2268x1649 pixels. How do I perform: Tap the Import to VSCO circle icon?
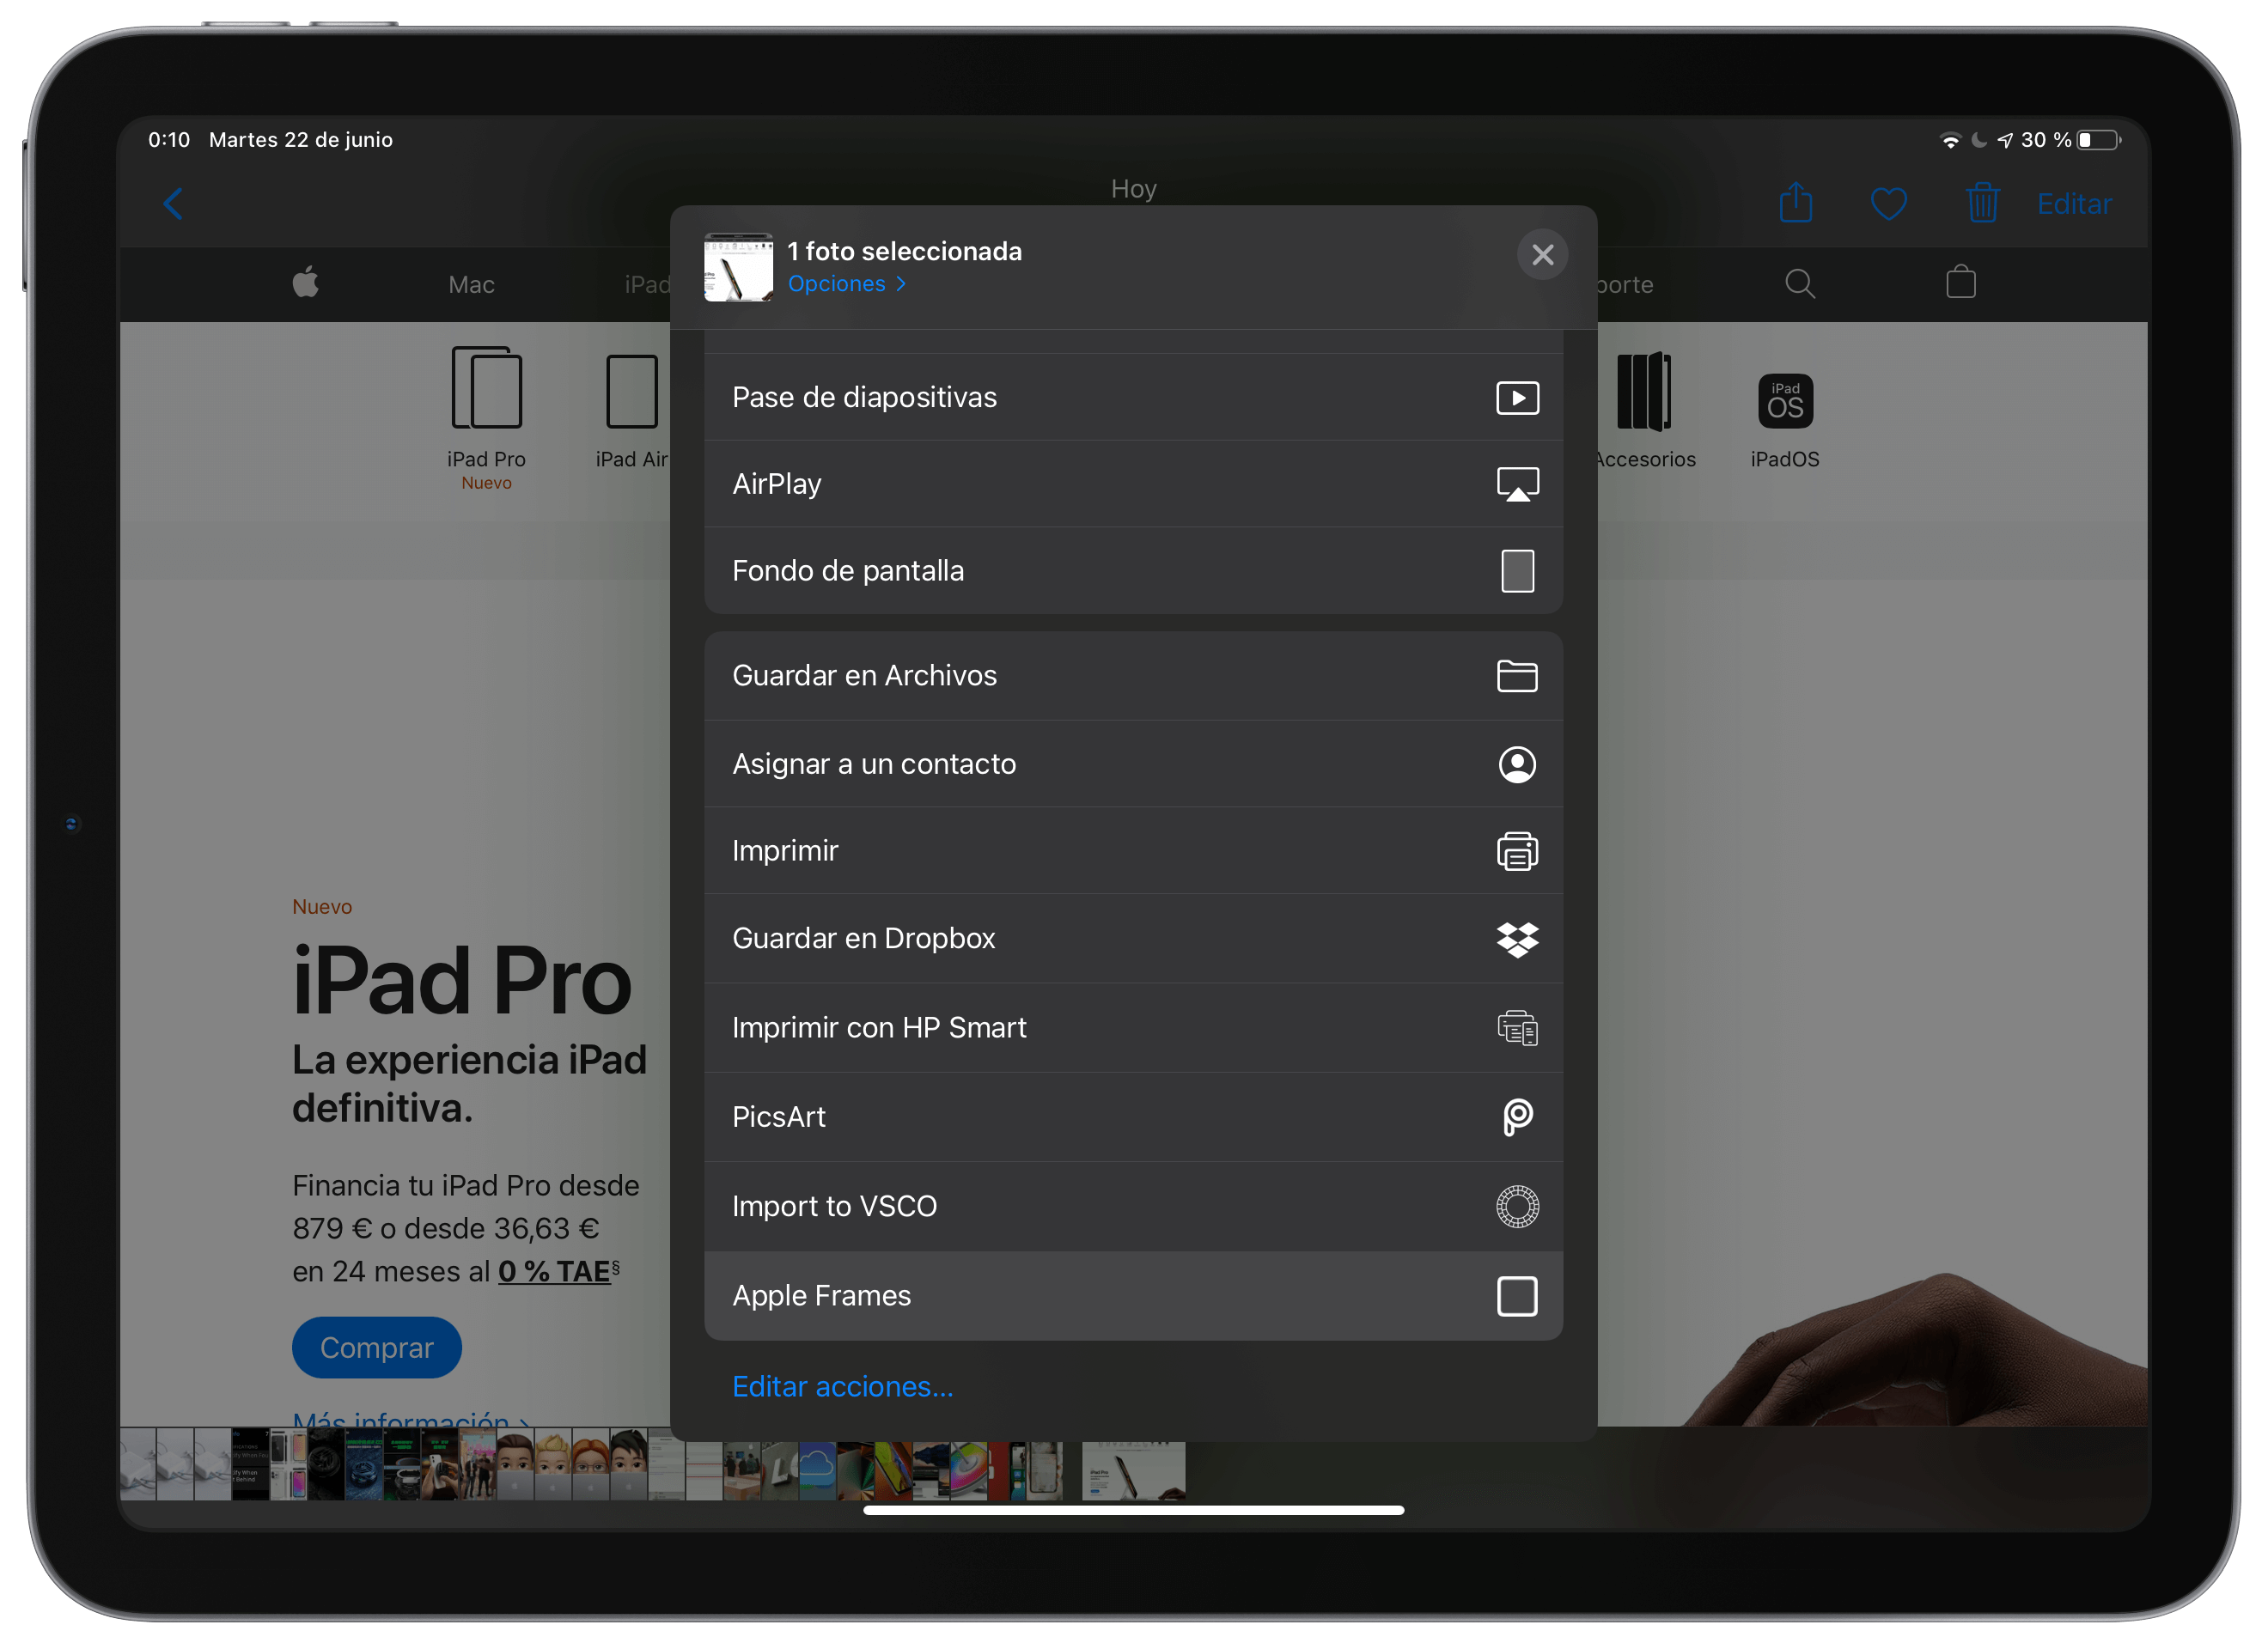coord(1516,1206)
